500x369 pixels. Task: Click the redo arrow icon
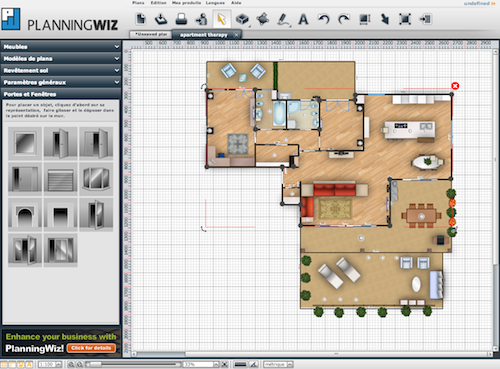click(344, 19)
